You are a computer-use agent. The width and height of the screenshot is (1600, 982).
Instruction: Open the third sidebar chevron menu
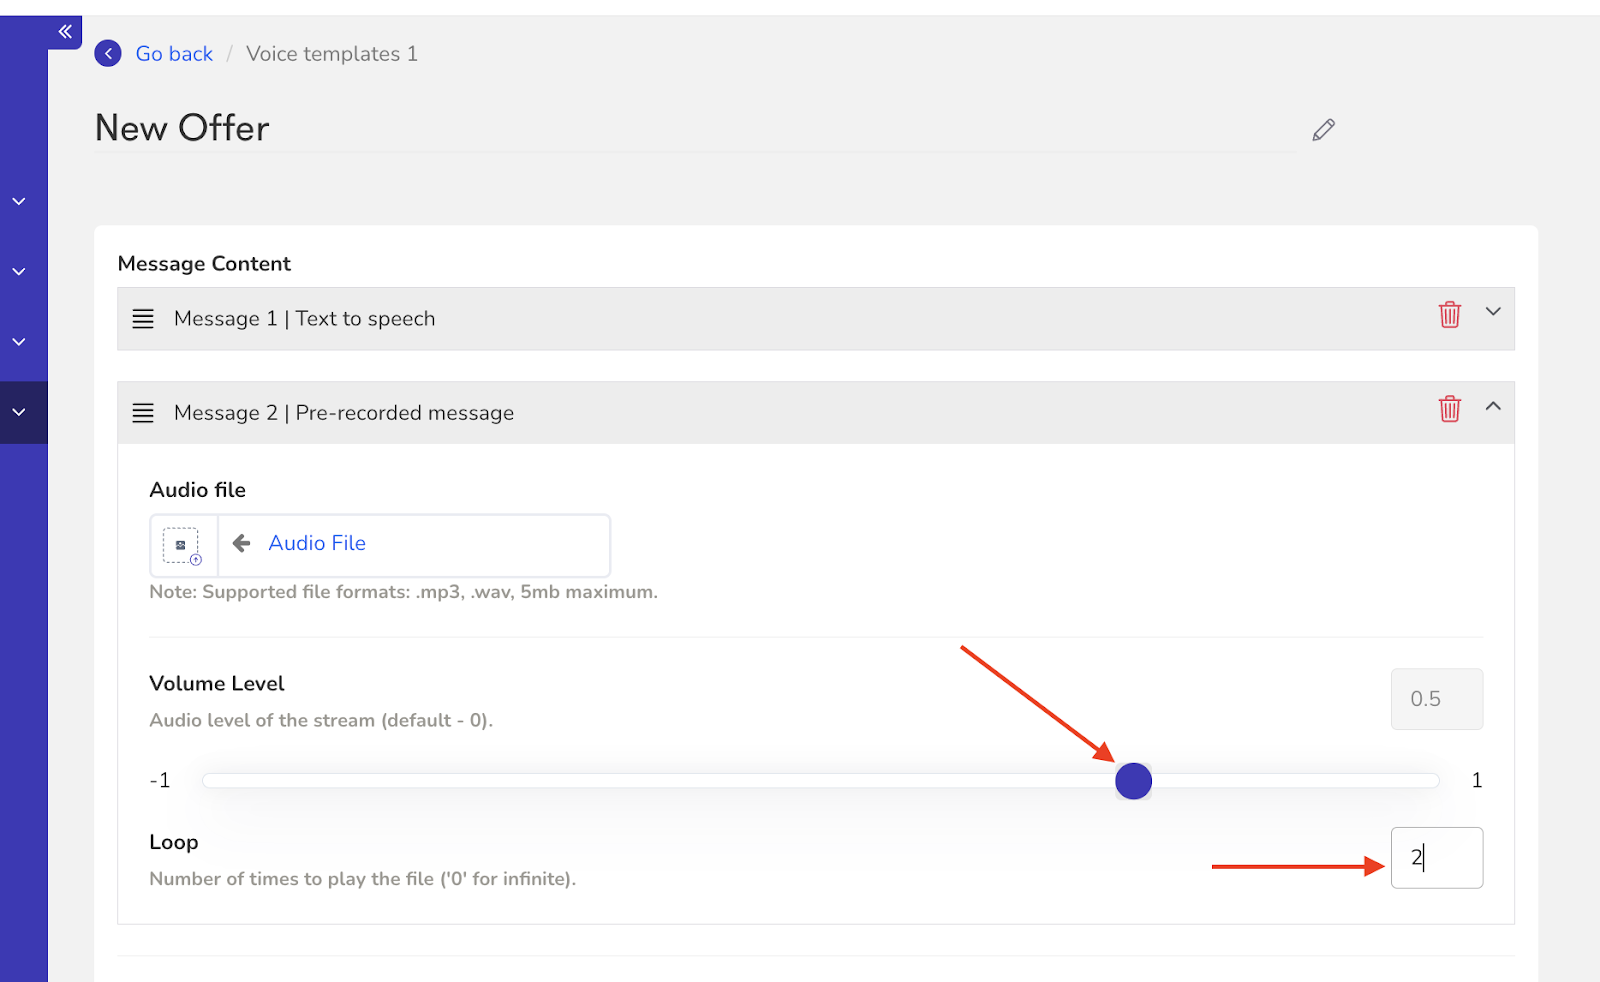[x=20, y=340]
